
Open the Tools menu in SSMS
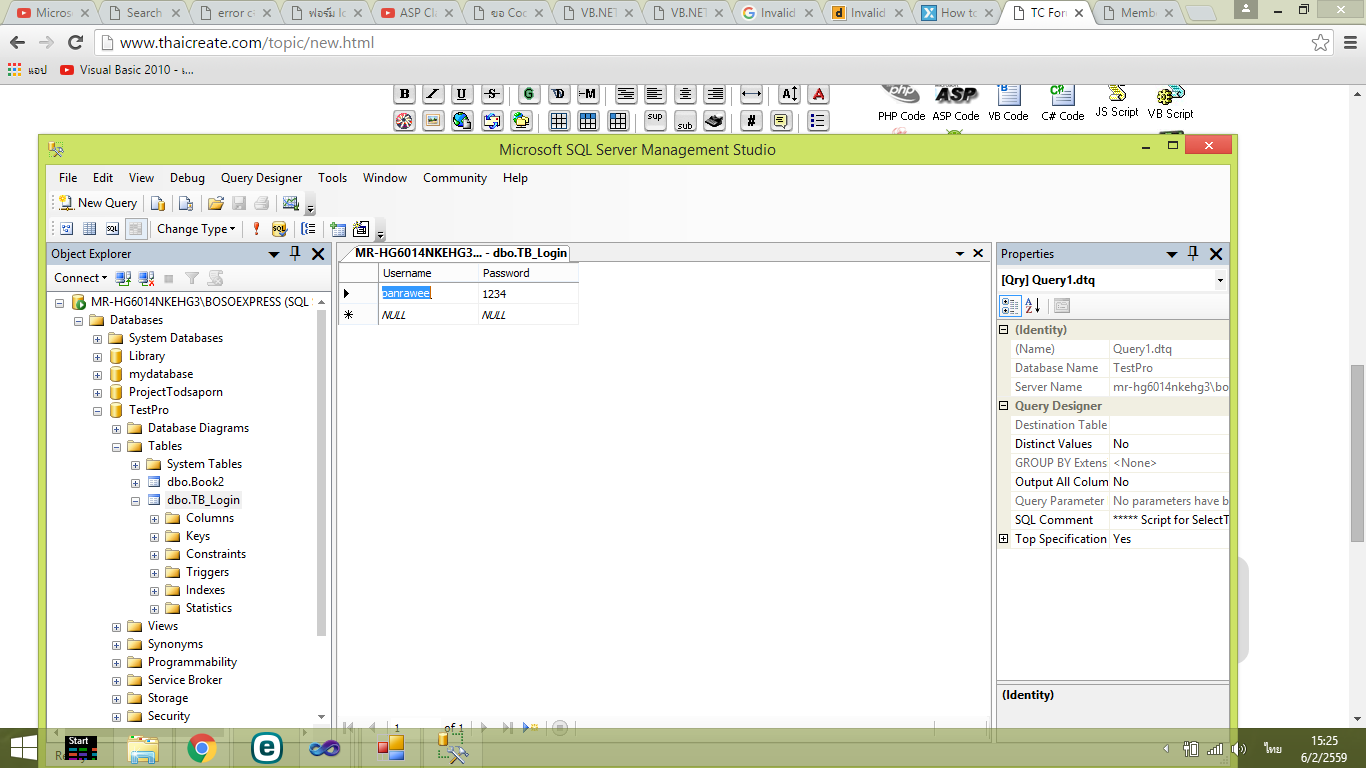tap(332, 178)
